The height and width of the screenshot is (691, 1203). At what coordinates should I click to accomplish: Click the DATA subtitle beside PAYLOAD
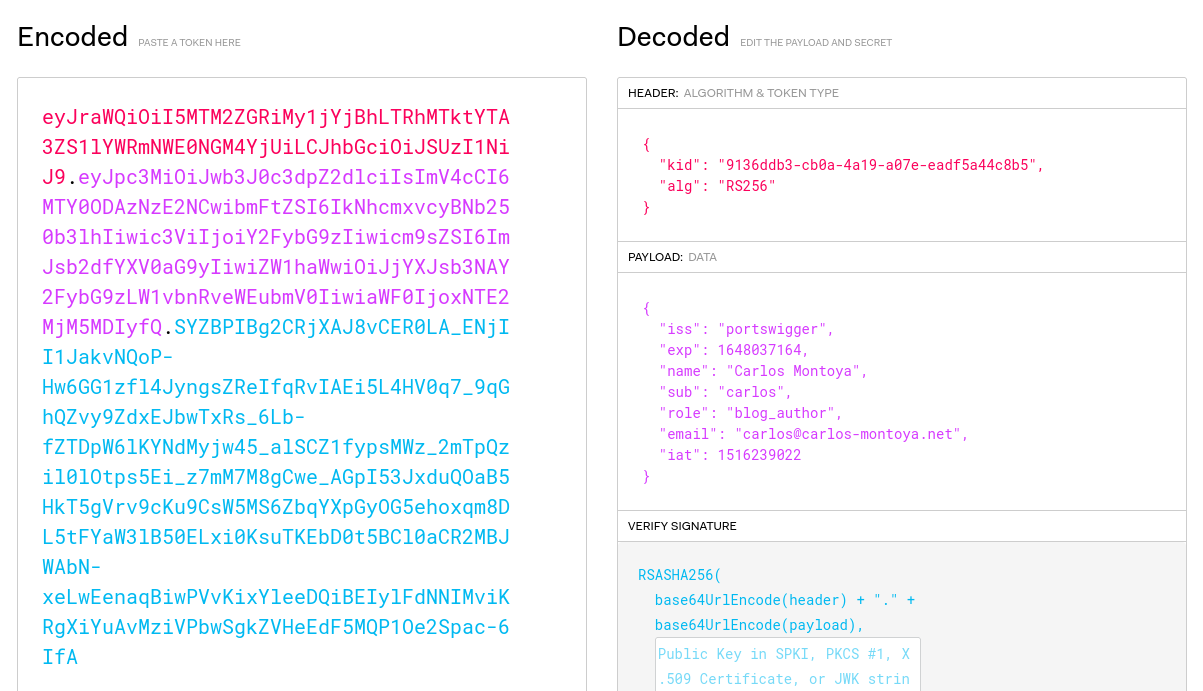(702, 257)
